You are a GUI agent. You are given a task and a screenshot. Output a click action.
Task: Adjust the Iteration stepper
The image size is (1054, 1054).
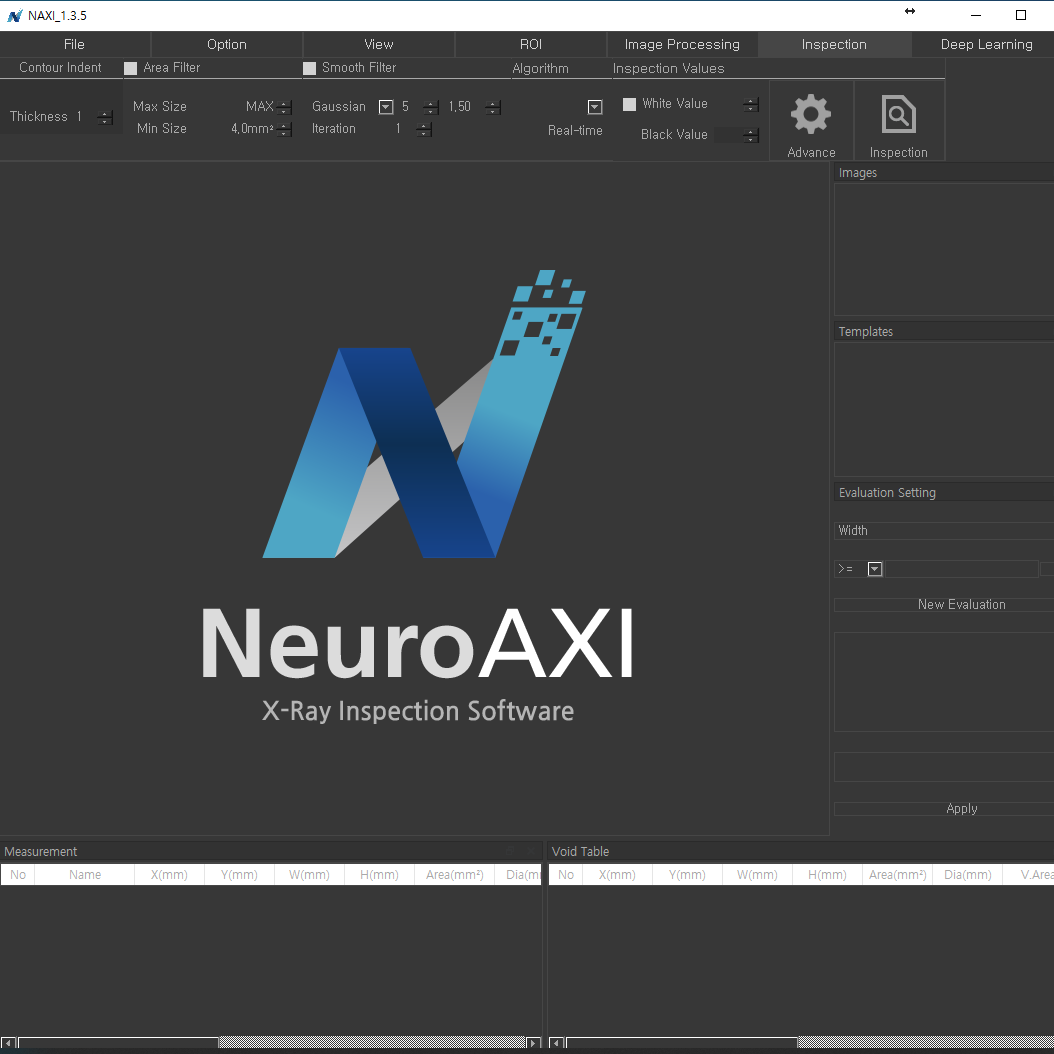pos(423,130)
